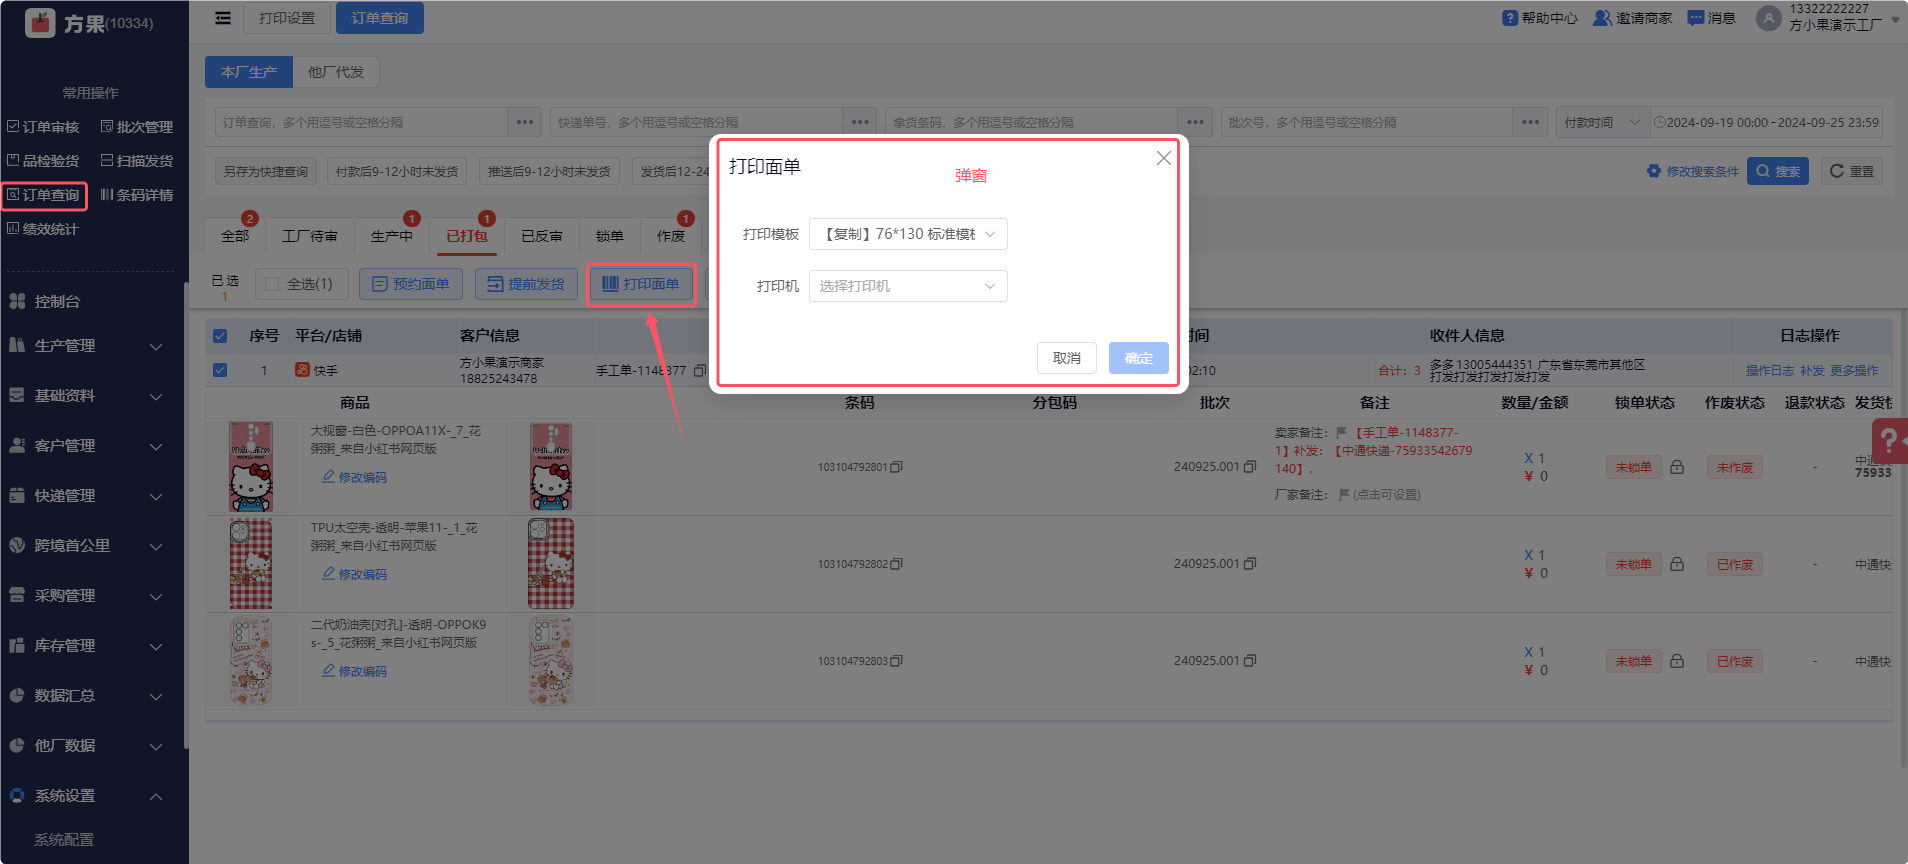The height and width of the screenshot is (864, 1908).
Task: Switch to the 打印设置 page tab
Action: (x=287, y=18)
